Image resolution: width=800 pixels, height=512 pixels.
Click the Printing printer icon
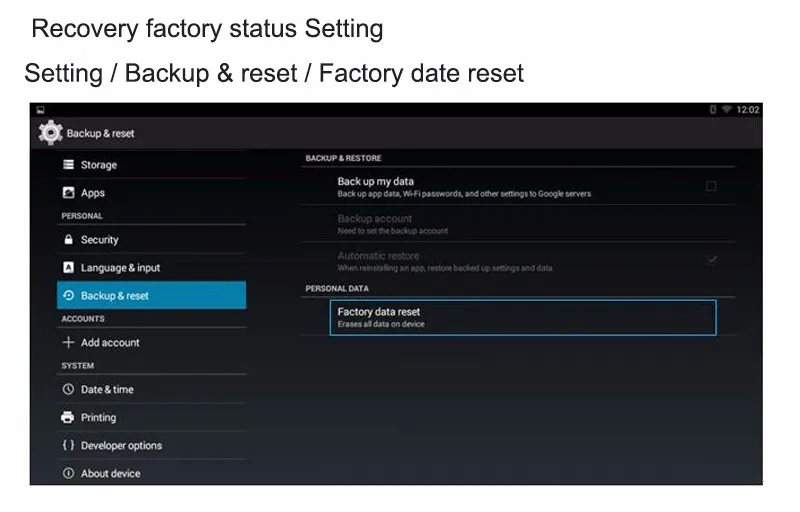click(x=69, y=418)
